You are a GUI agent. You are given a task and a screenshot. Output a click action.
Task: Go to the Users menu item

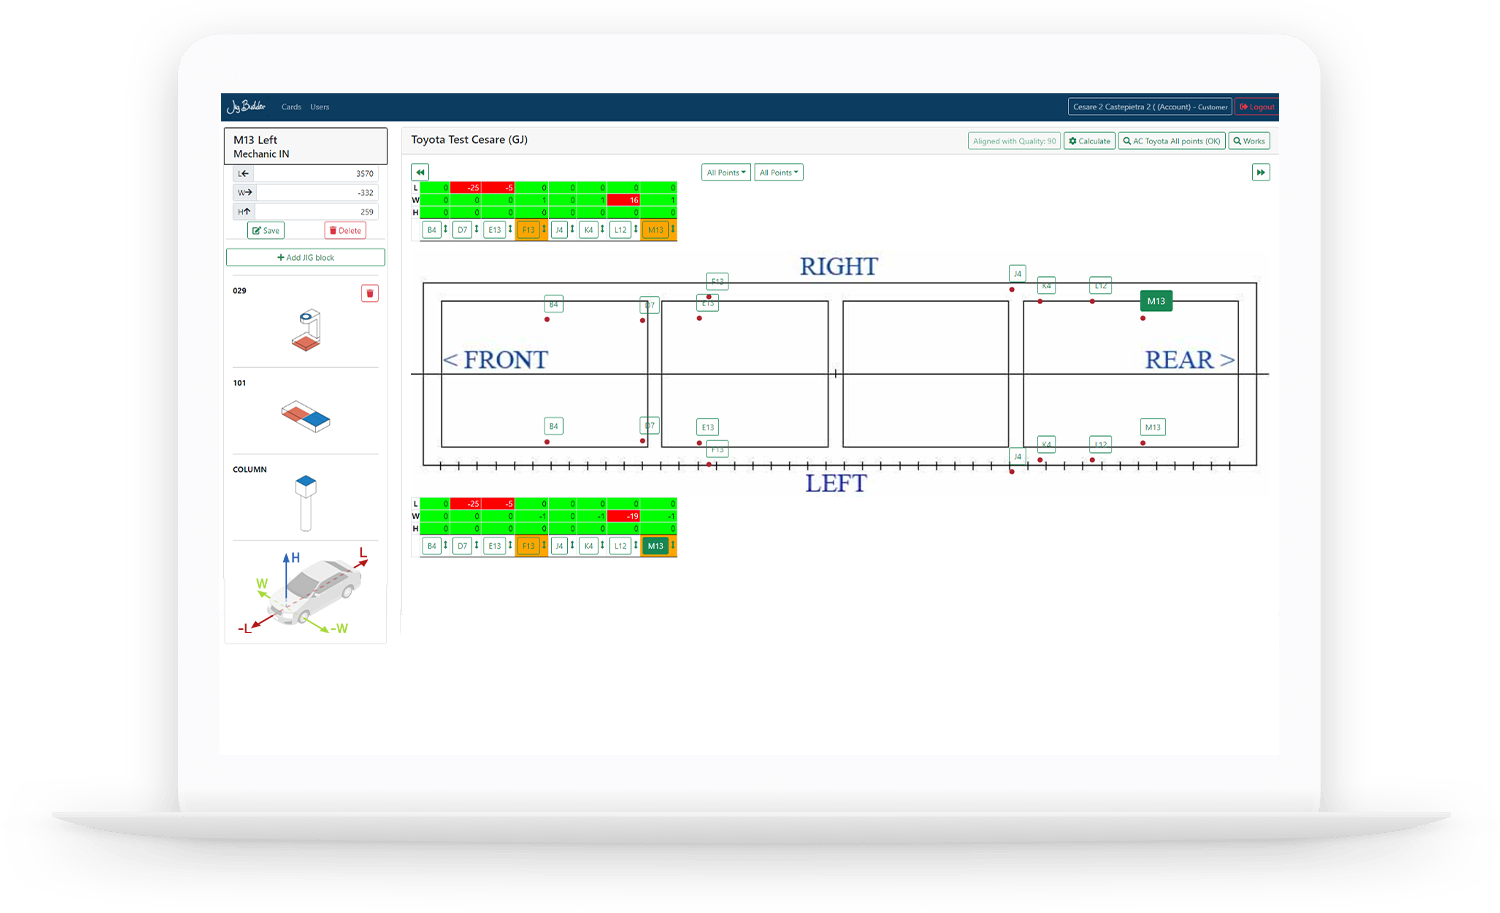click(x=320, y=107)
